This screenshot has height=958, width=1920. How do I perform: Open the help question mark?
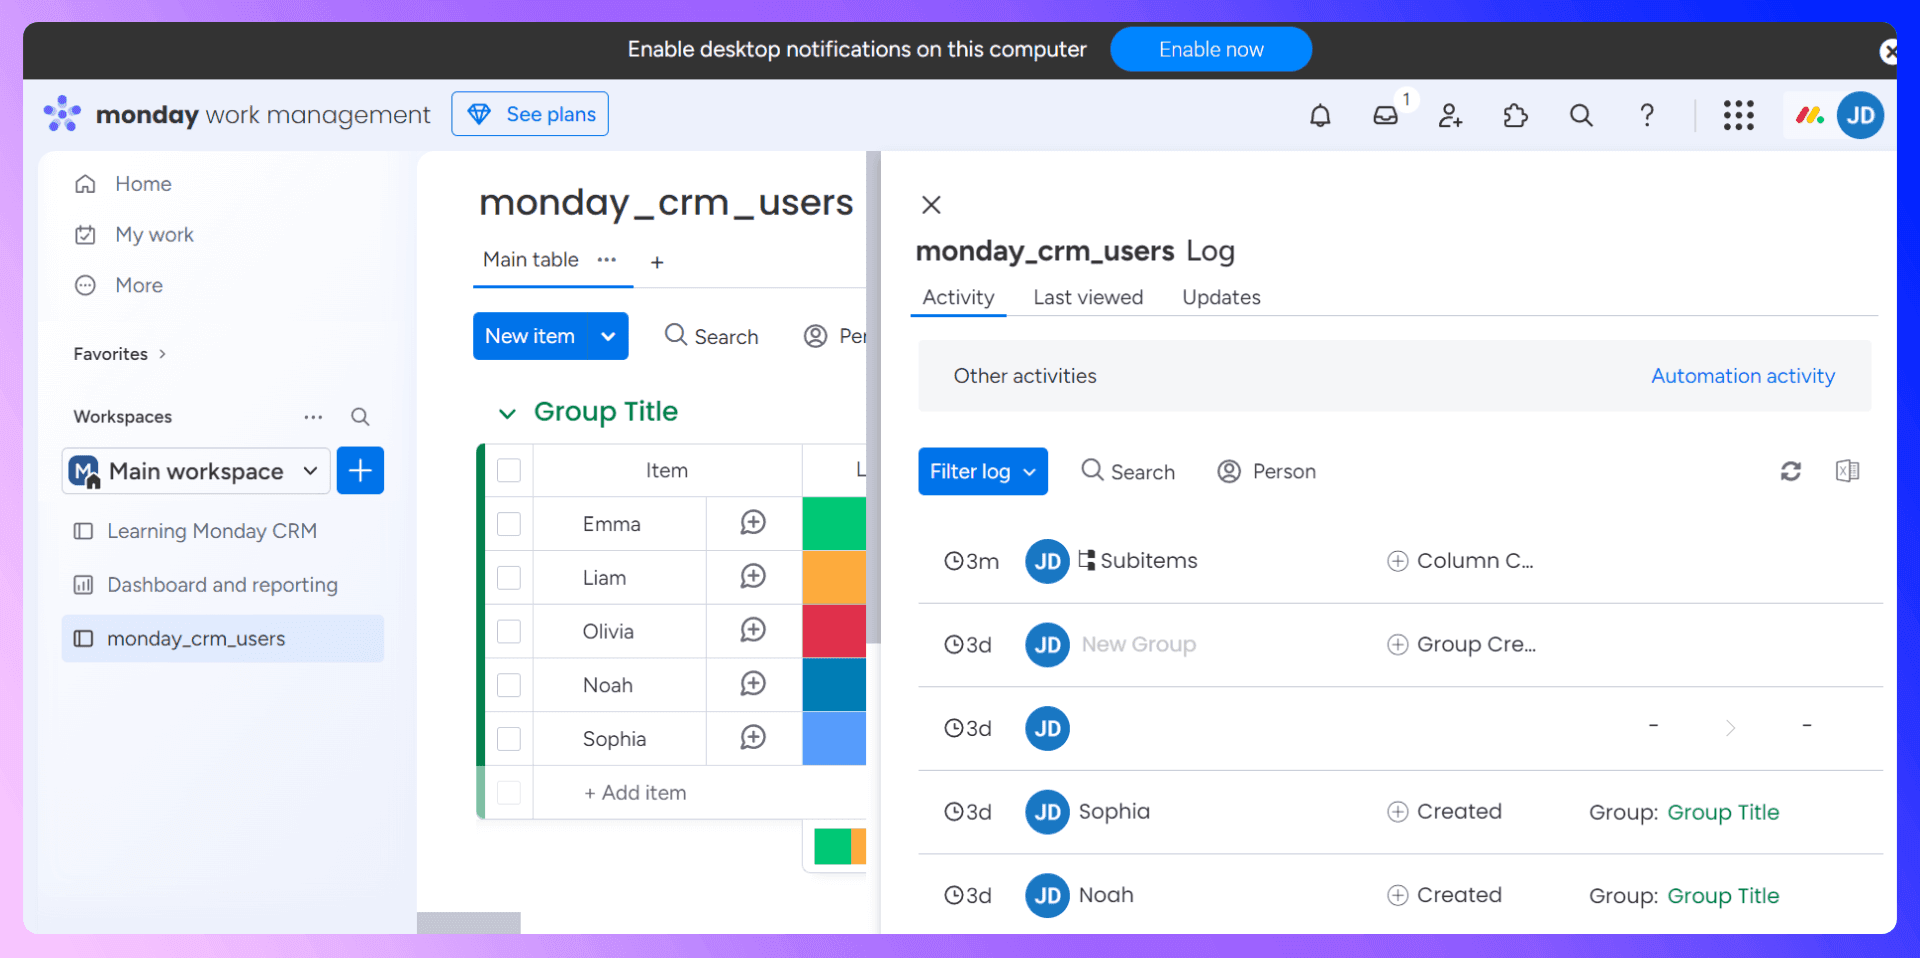point(1646,116)
